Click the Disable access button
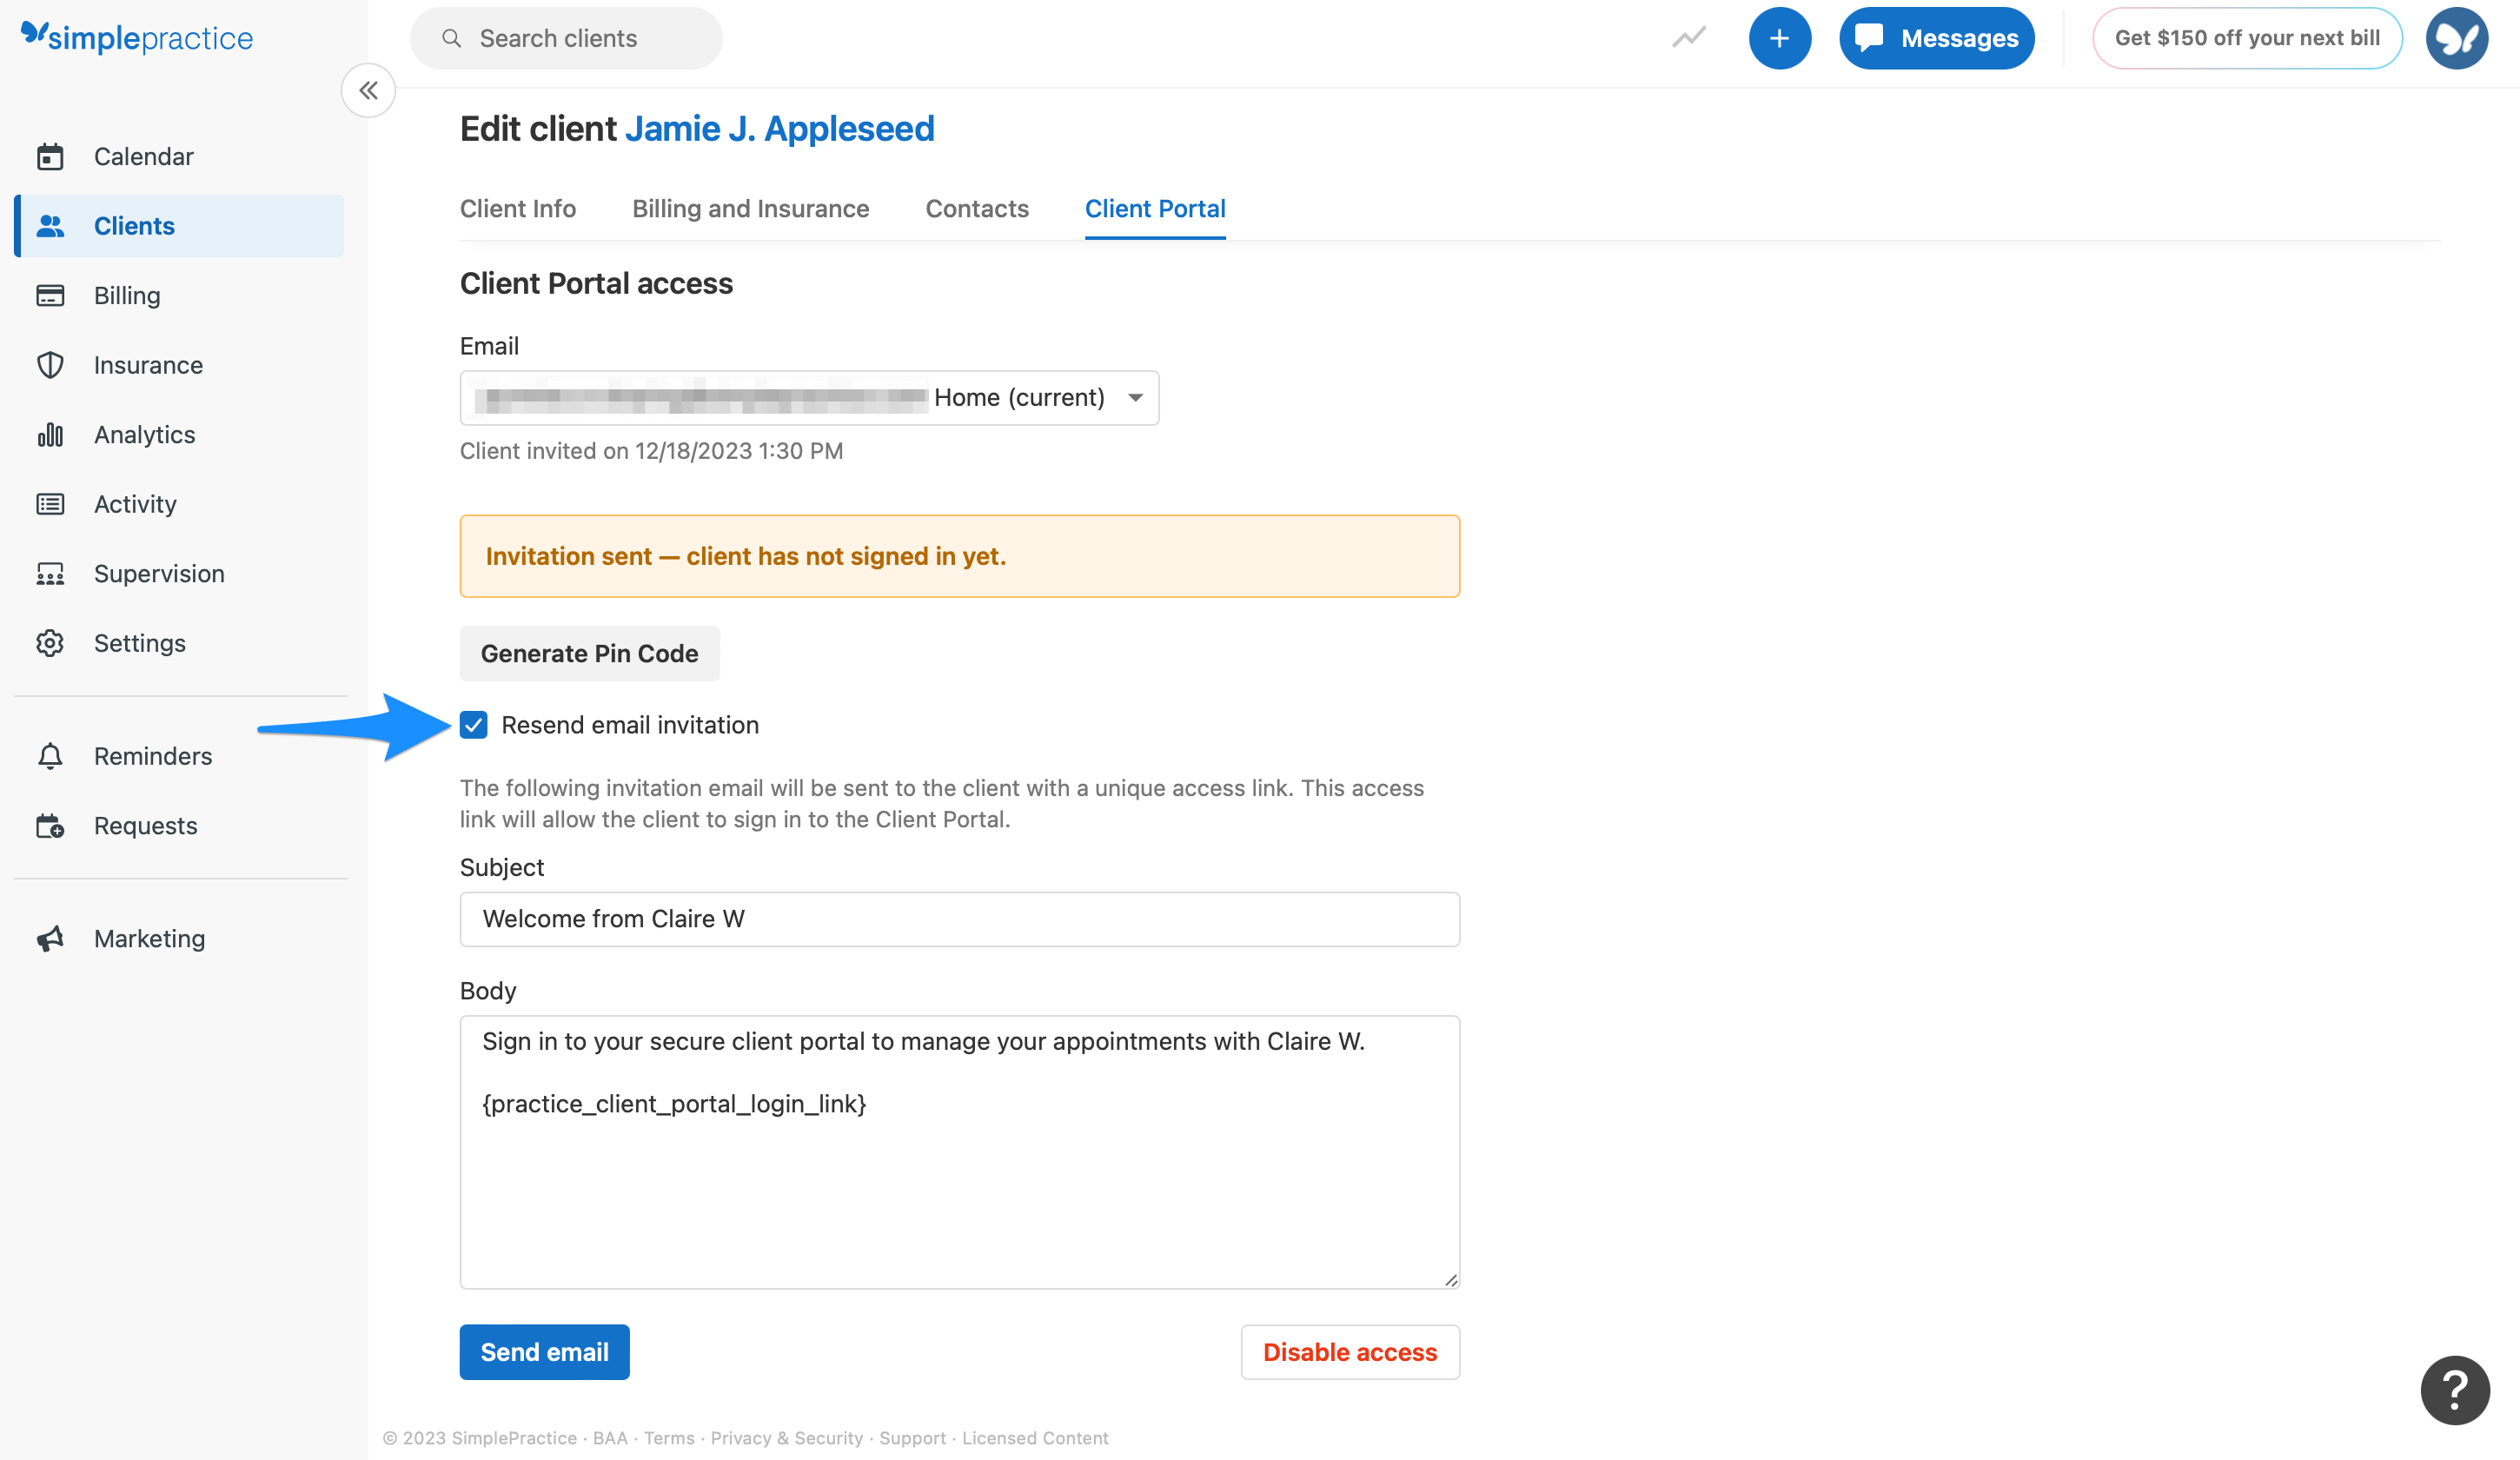 click(1350, 1352)
